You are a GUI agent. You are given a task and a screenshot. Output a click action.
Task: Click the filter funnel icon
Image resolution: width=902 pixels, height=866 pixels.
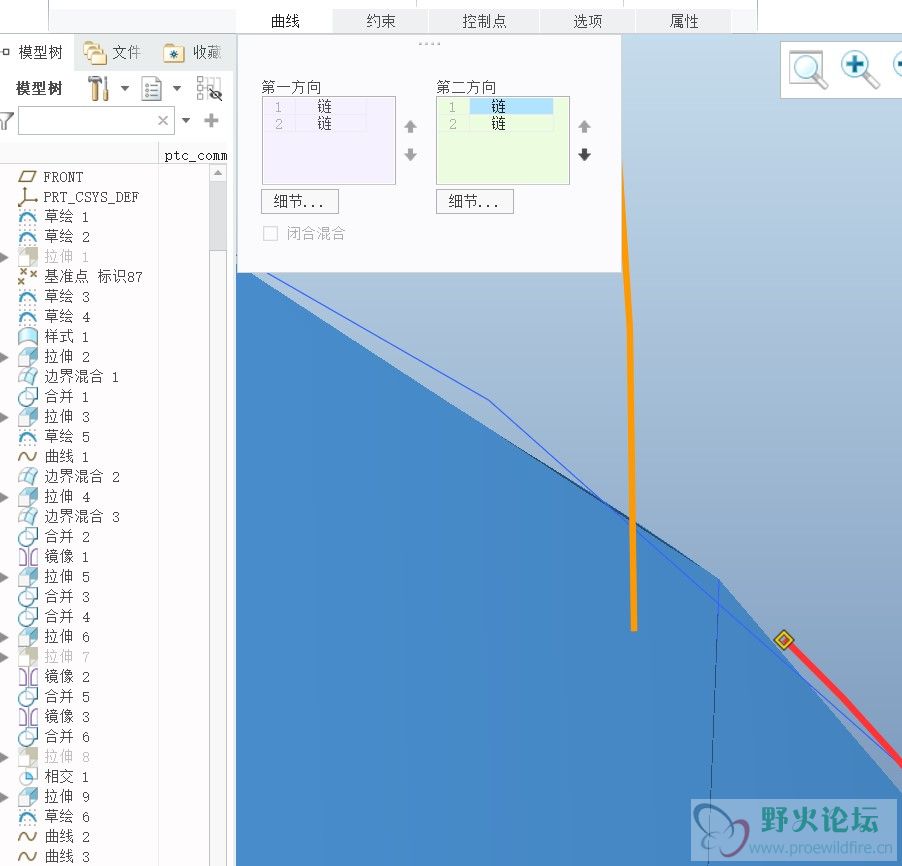tap(6, 121)
